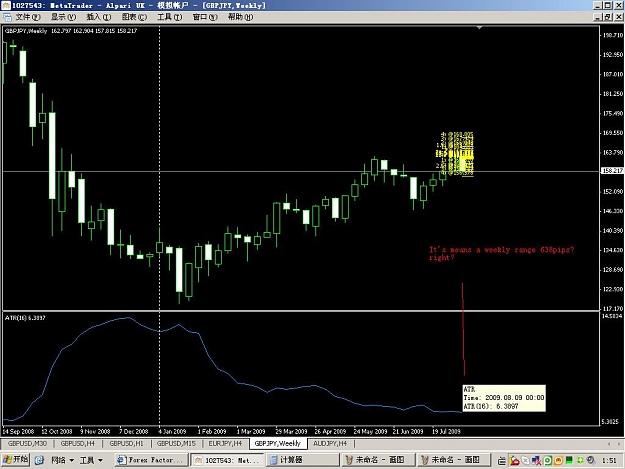The image size is (625, 469).
Task: Click the orange circle tray icon
Action: [558, 461]
